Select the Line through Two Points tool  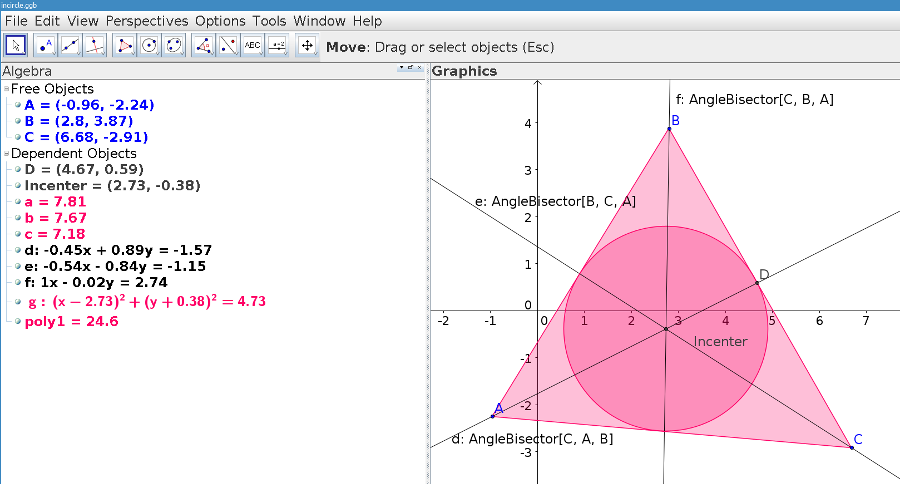[x=70, y=46]
